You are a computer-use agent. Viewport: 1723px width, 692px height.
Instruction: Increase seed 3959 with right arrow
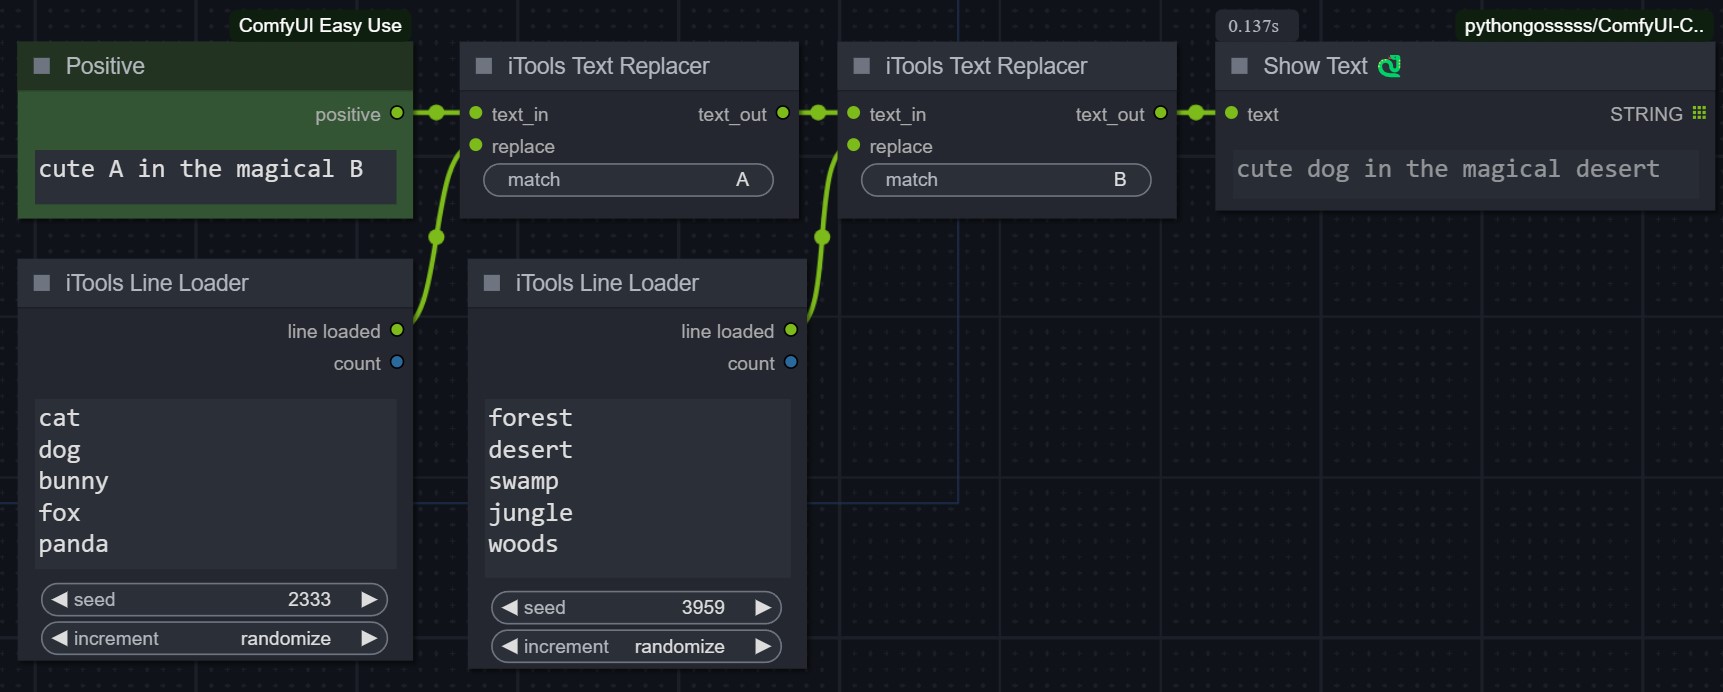(x=763, y=607)
